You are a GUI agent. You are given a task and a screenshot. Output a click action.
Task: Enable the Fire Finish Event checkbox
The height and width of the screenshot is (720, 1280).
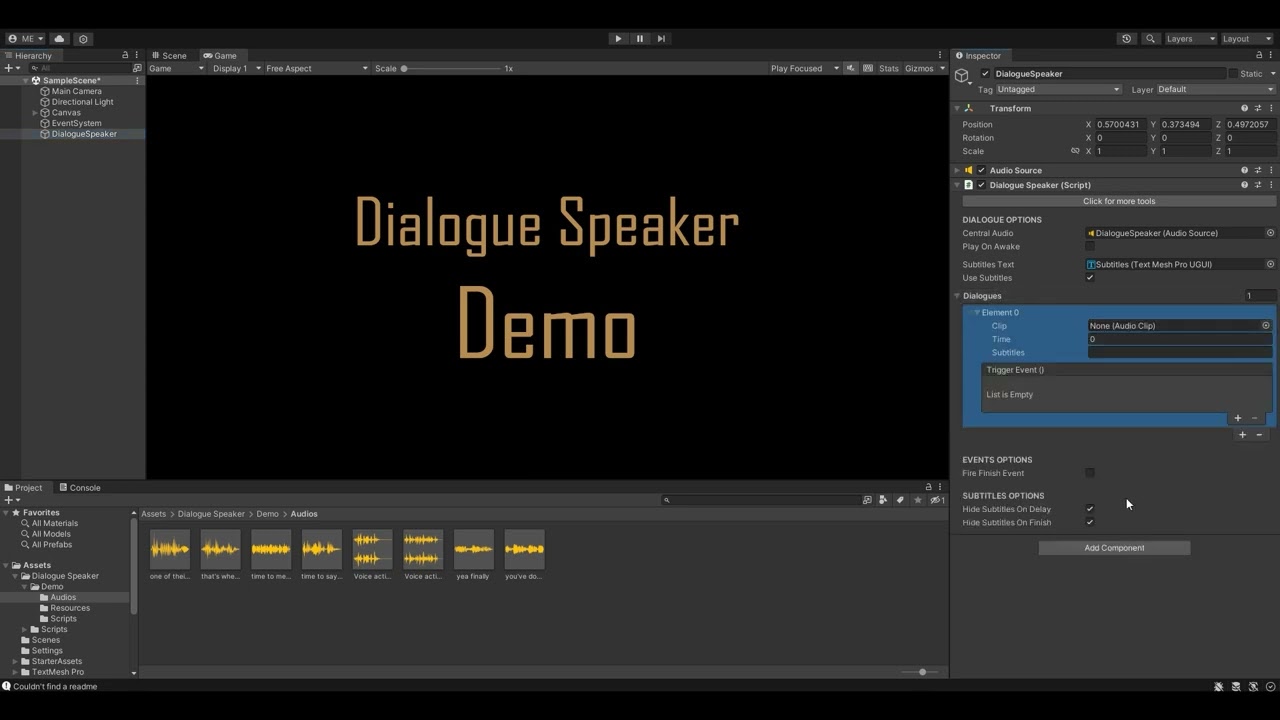click(1090, 474)
